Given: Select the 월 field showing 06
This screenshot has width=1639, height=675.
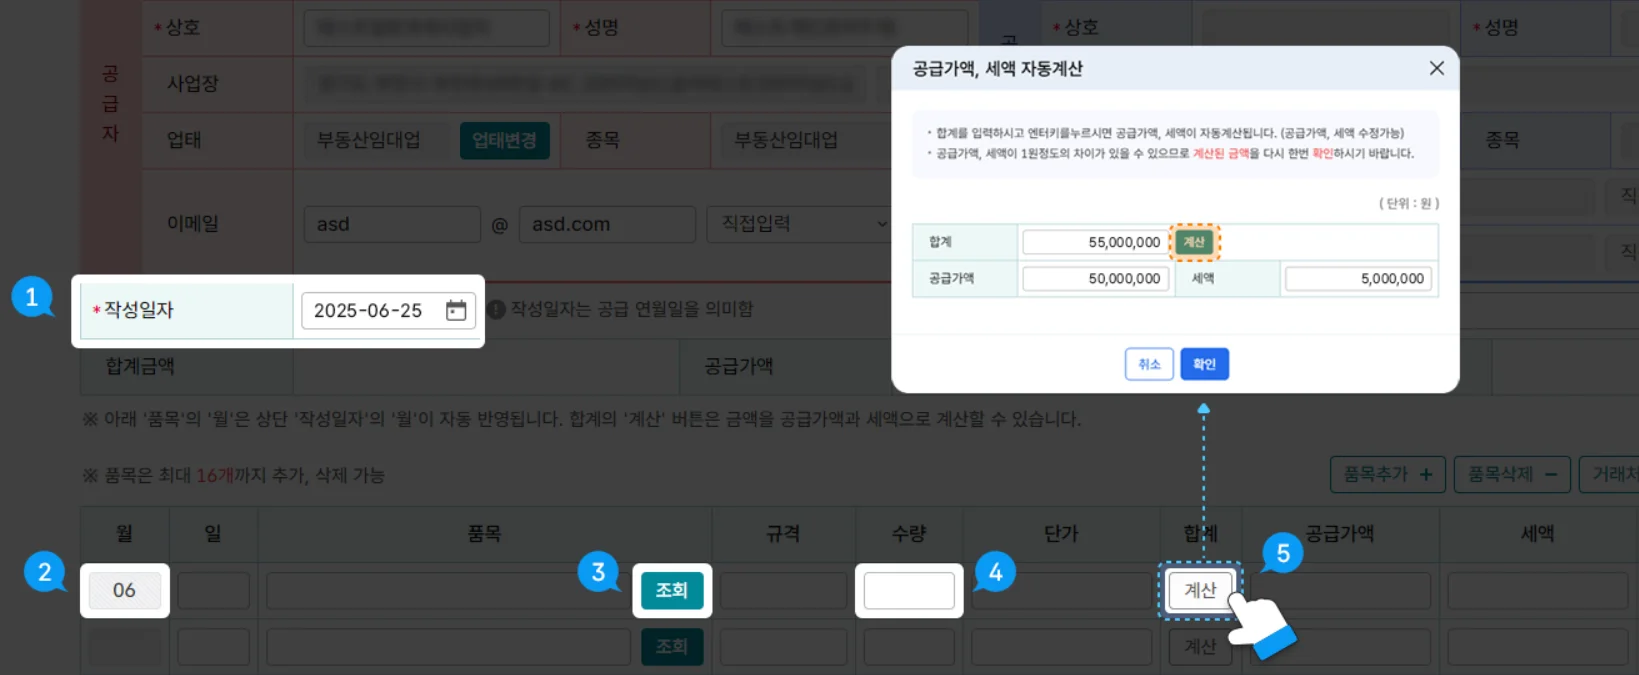Looking at the screenshot, I should click(124, 591).
